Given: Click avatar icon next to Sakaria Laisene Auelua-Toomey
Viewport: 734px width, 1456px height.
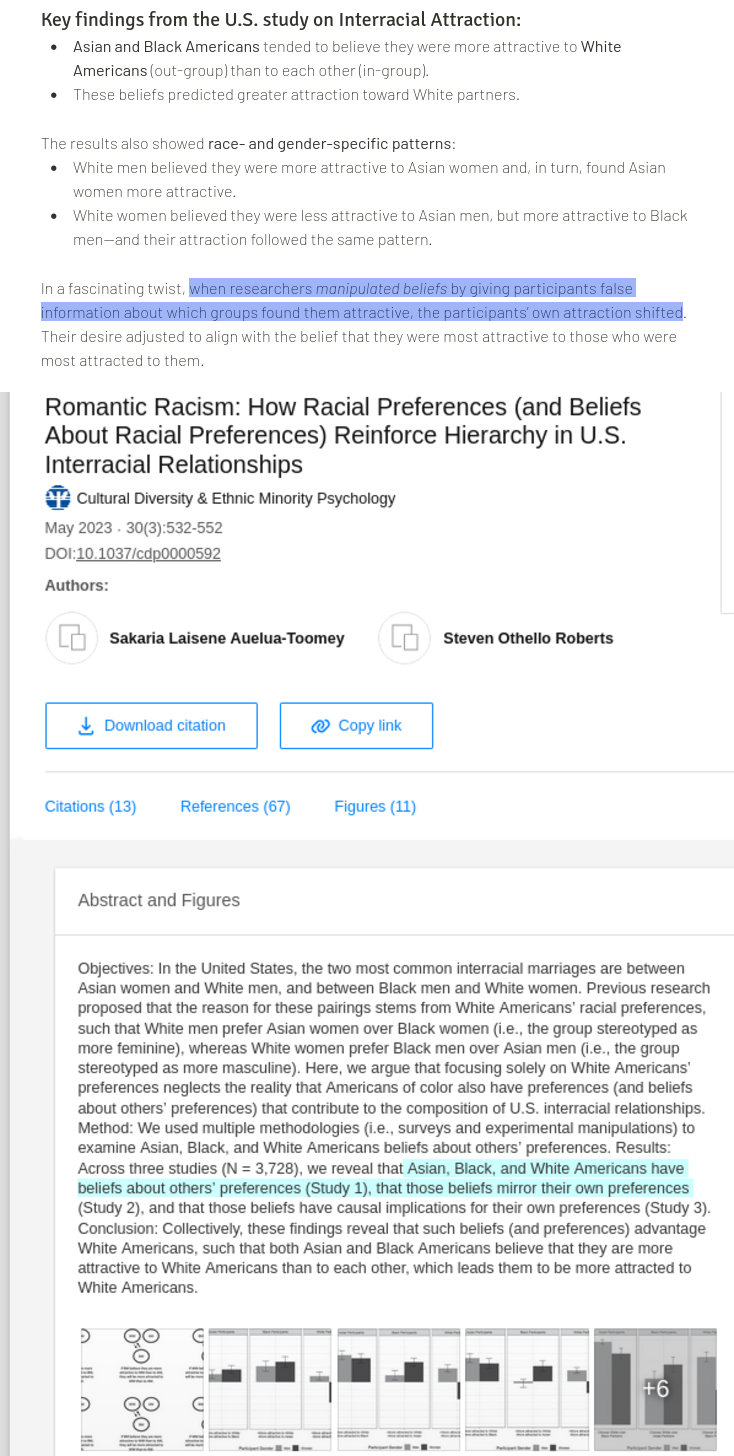Looking at the screenshot, I should point(72,638).
